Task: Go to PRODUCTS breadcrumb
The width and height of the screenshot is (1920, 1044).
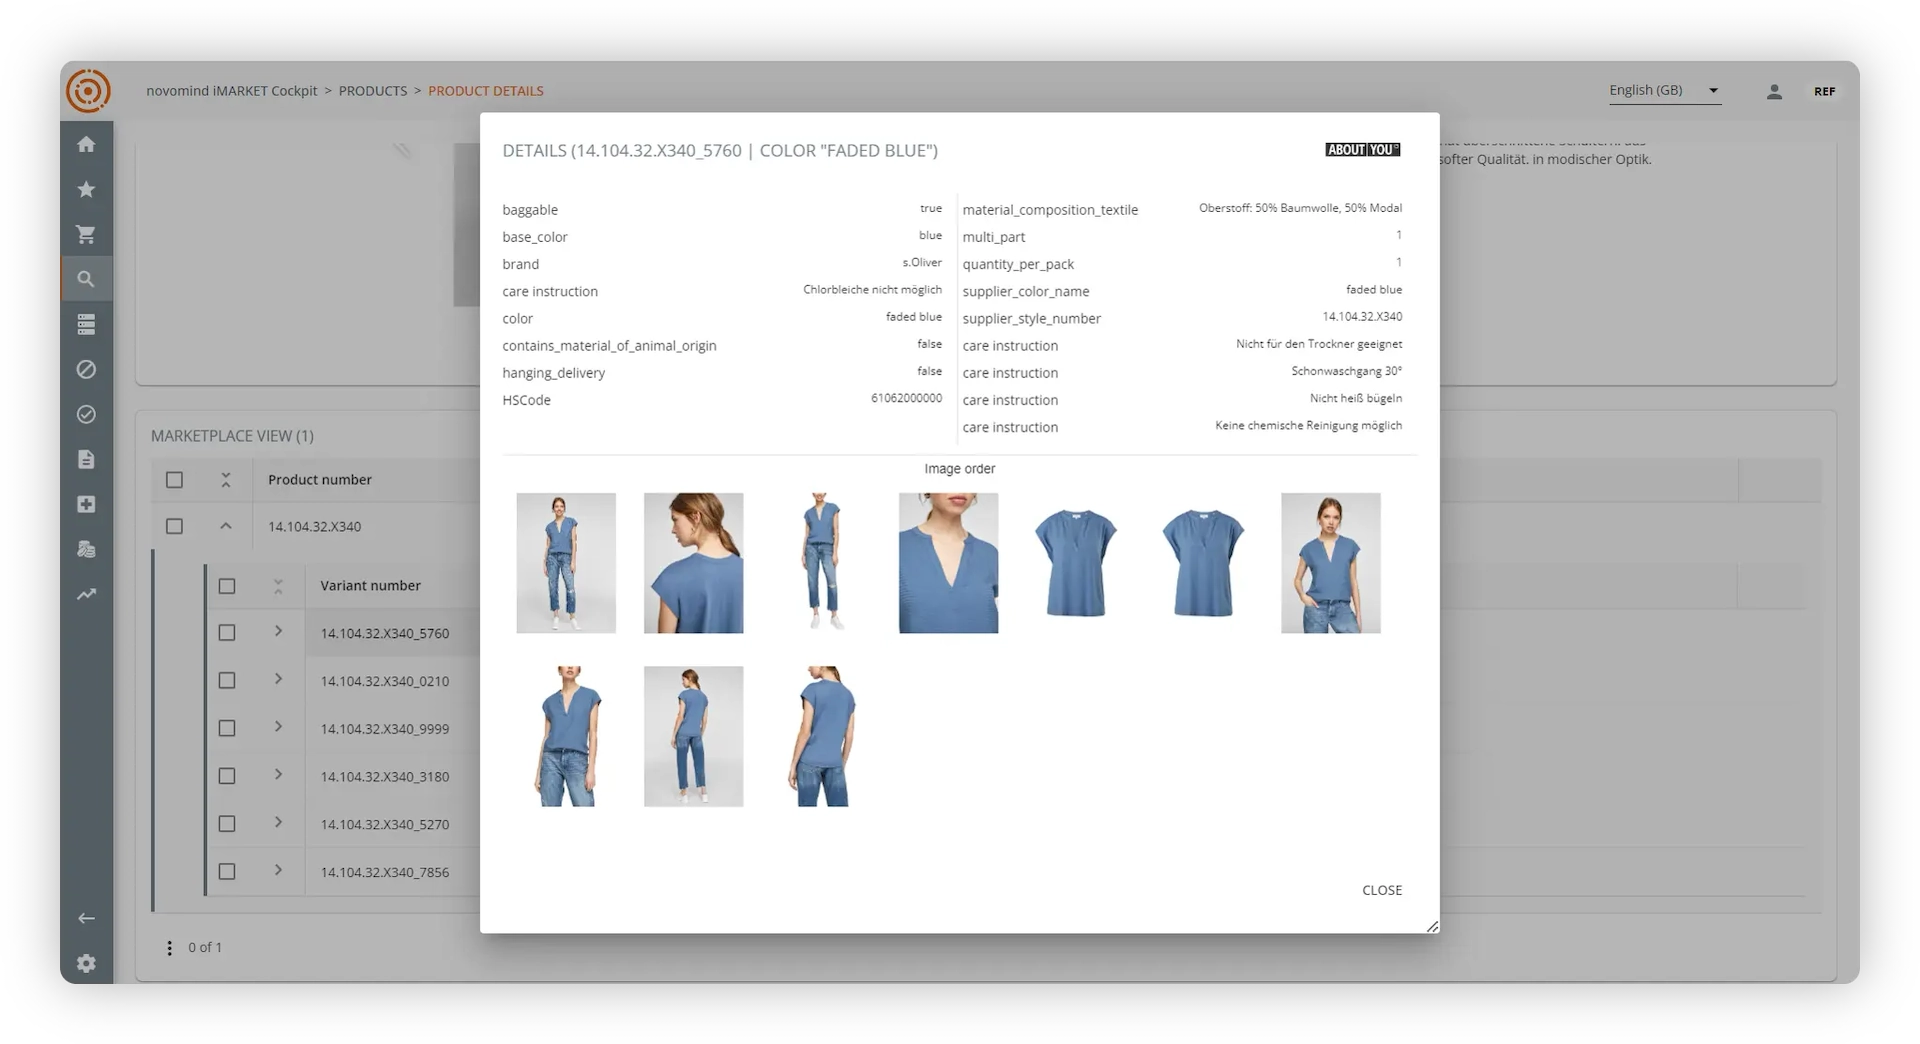Action: pos(372,91)
